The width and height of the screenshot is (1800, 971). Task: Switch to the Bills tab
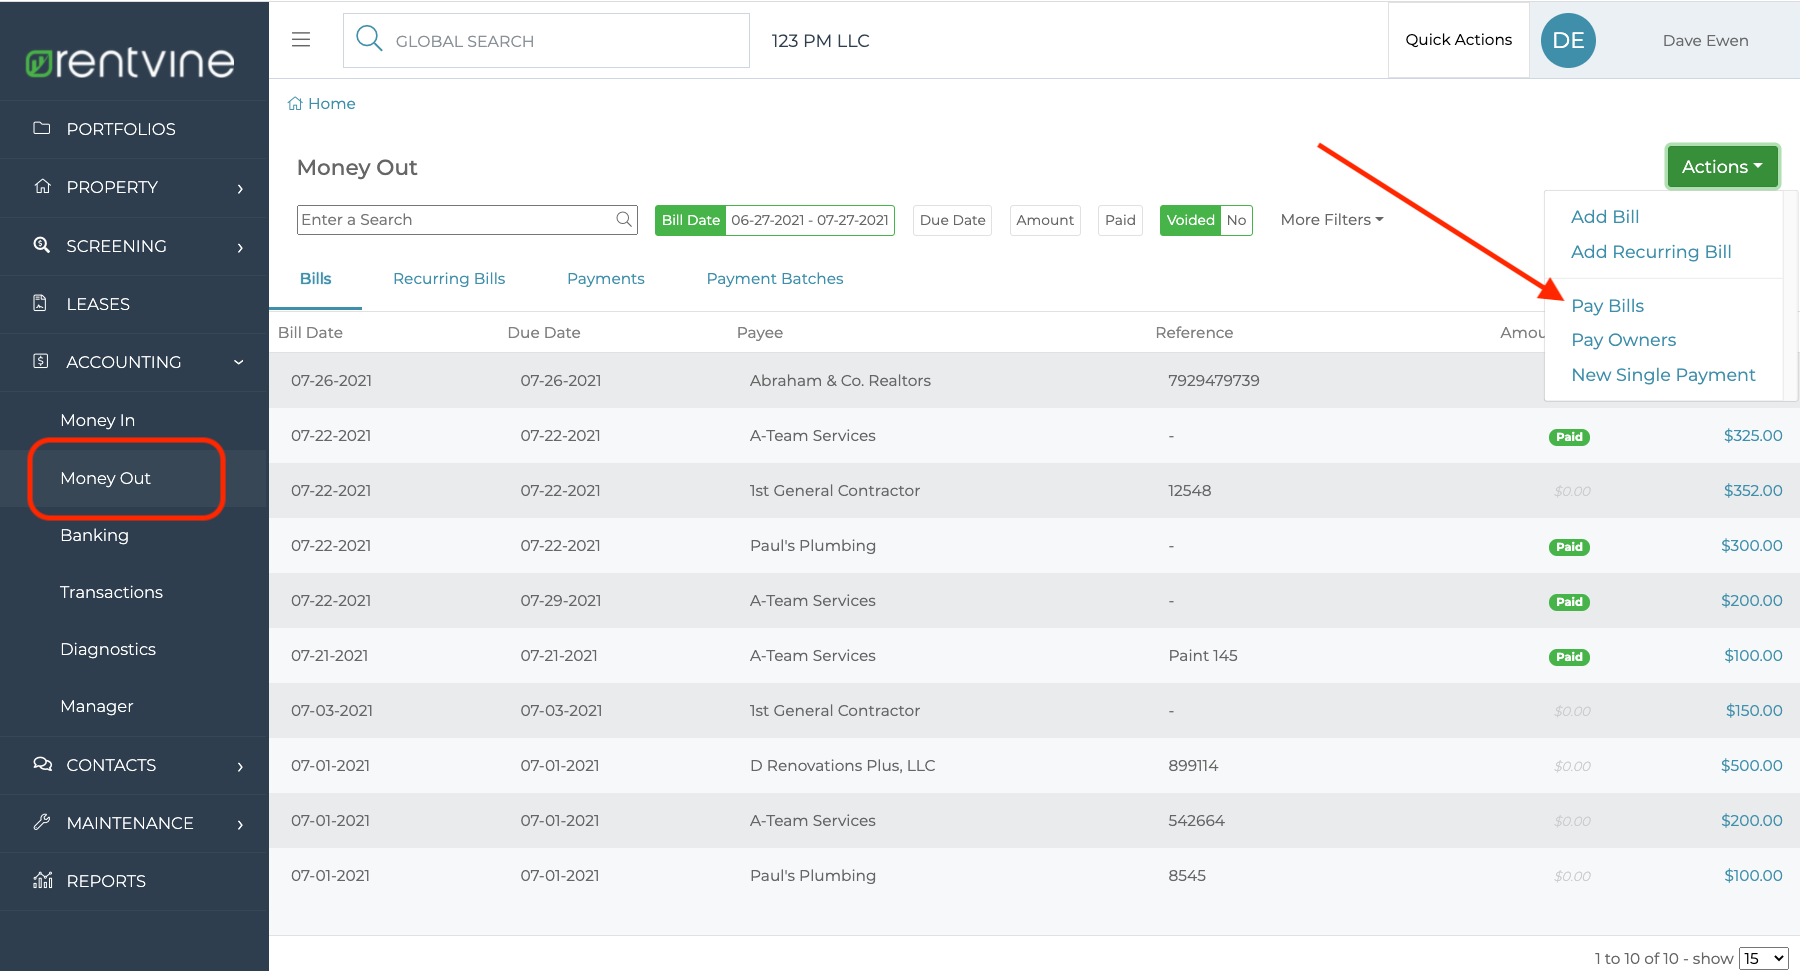coord(315,279)
